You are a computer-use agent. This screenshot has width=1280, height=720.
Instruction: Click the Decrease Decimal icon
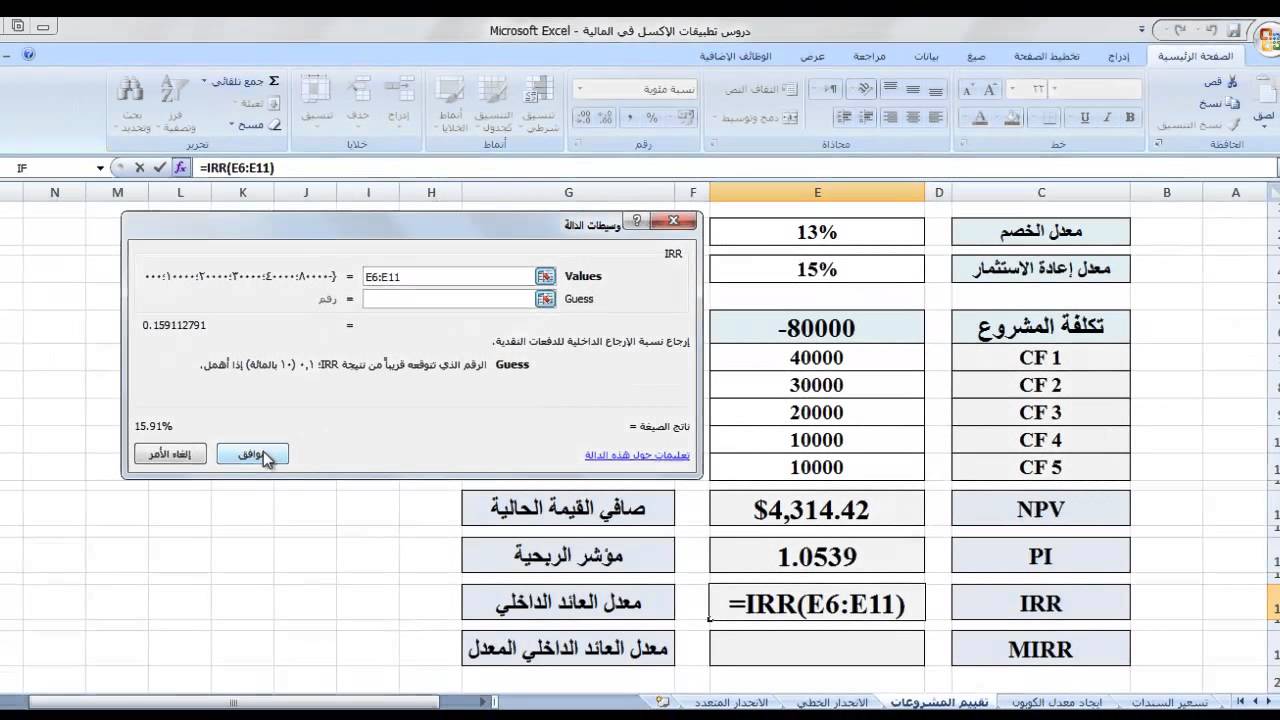coord(583,118)
